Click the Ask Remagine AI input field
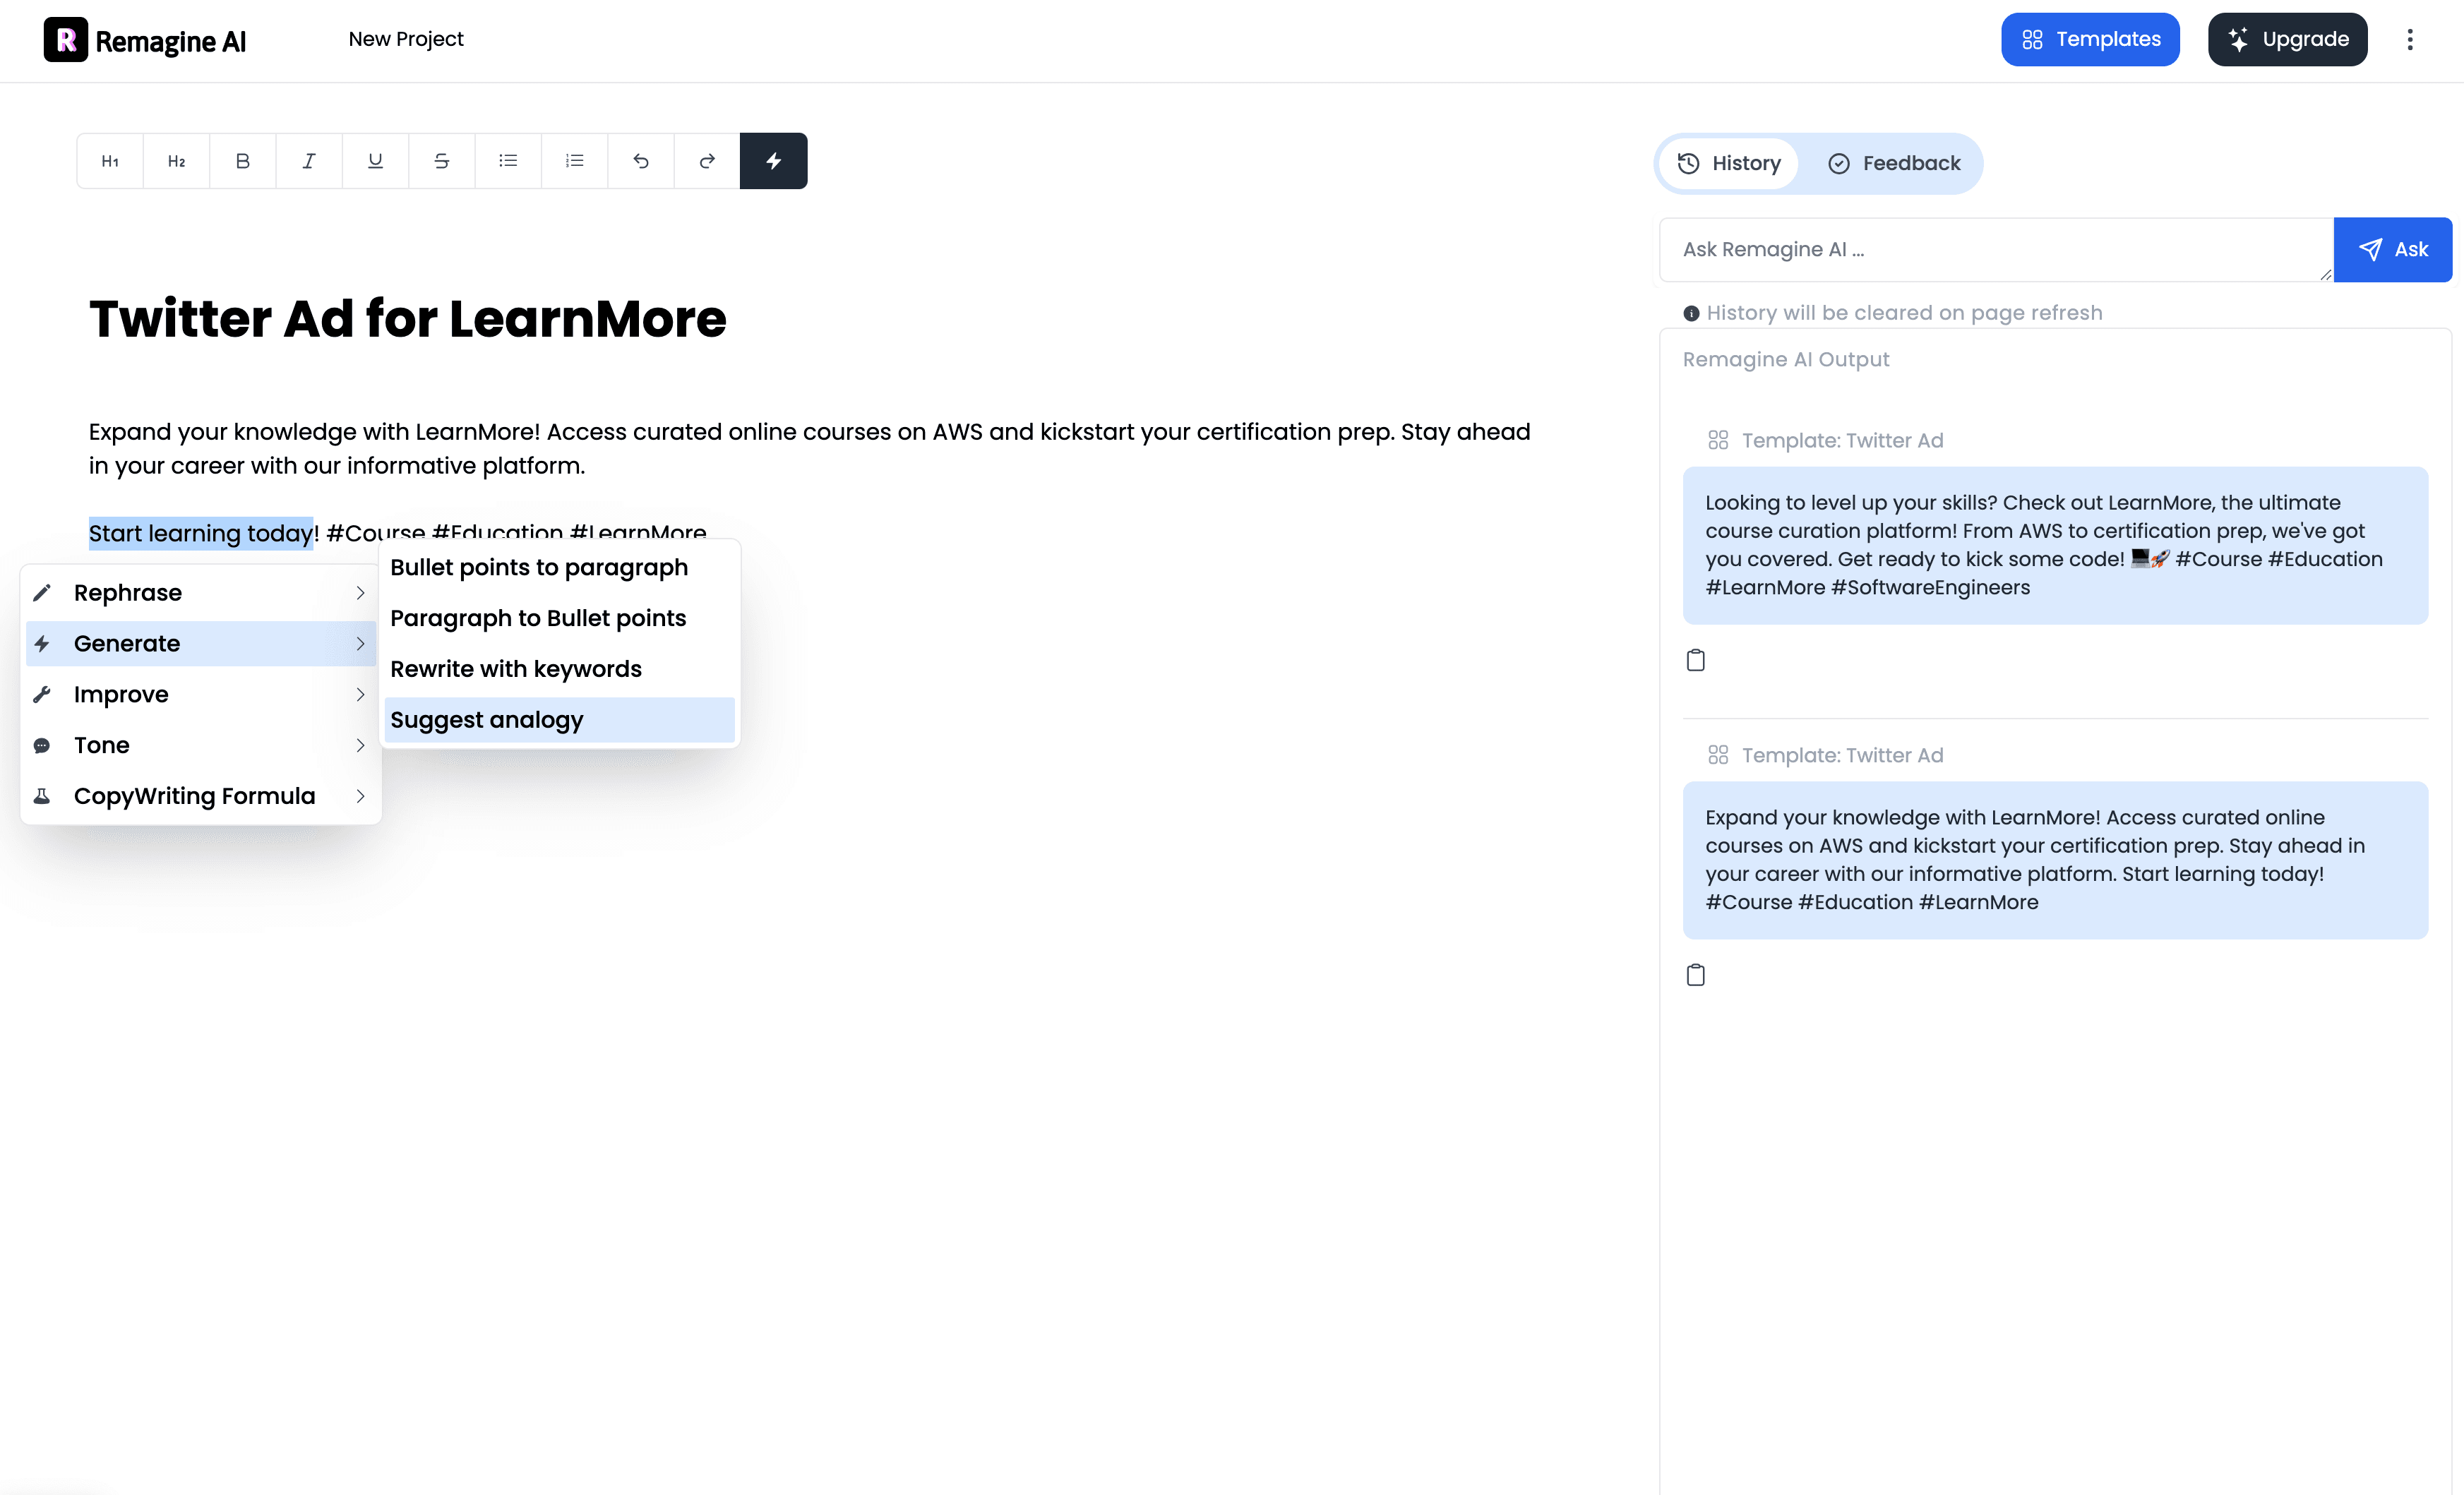The image size is (2464, 1495). pyautogui.click(x=1996, y=249)
